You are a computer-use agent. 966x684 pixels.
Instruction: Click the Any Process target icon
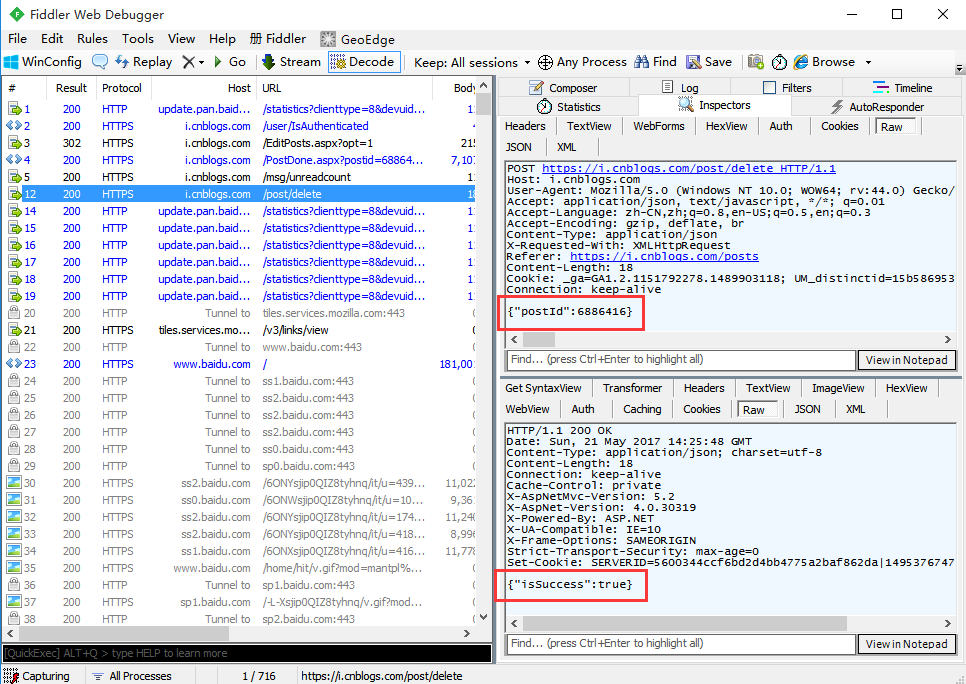click(x=545, y=62)
